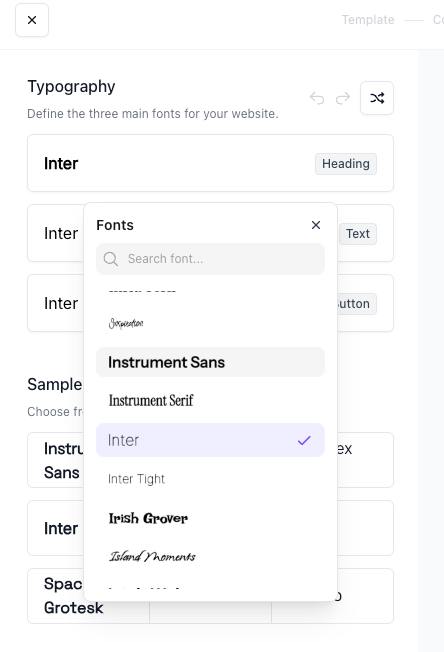Image resolution: width=444 pixels, height=652 pixels.
Task: Select Island Moments script font
Action: [210, 556]
